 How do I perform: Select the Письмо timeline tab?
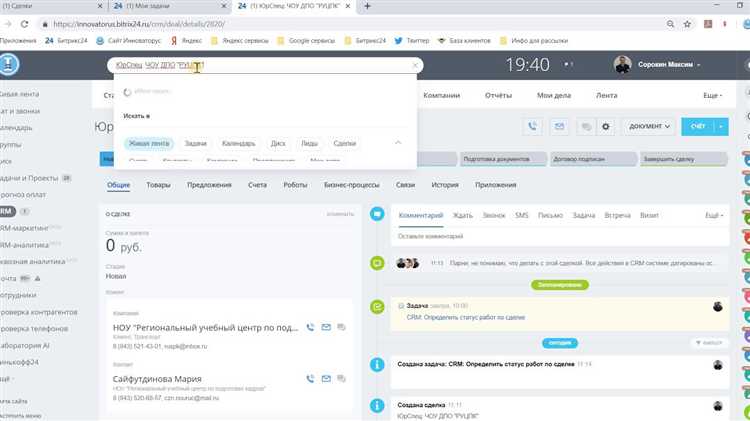pyautogui.click(x=550, y=216)
